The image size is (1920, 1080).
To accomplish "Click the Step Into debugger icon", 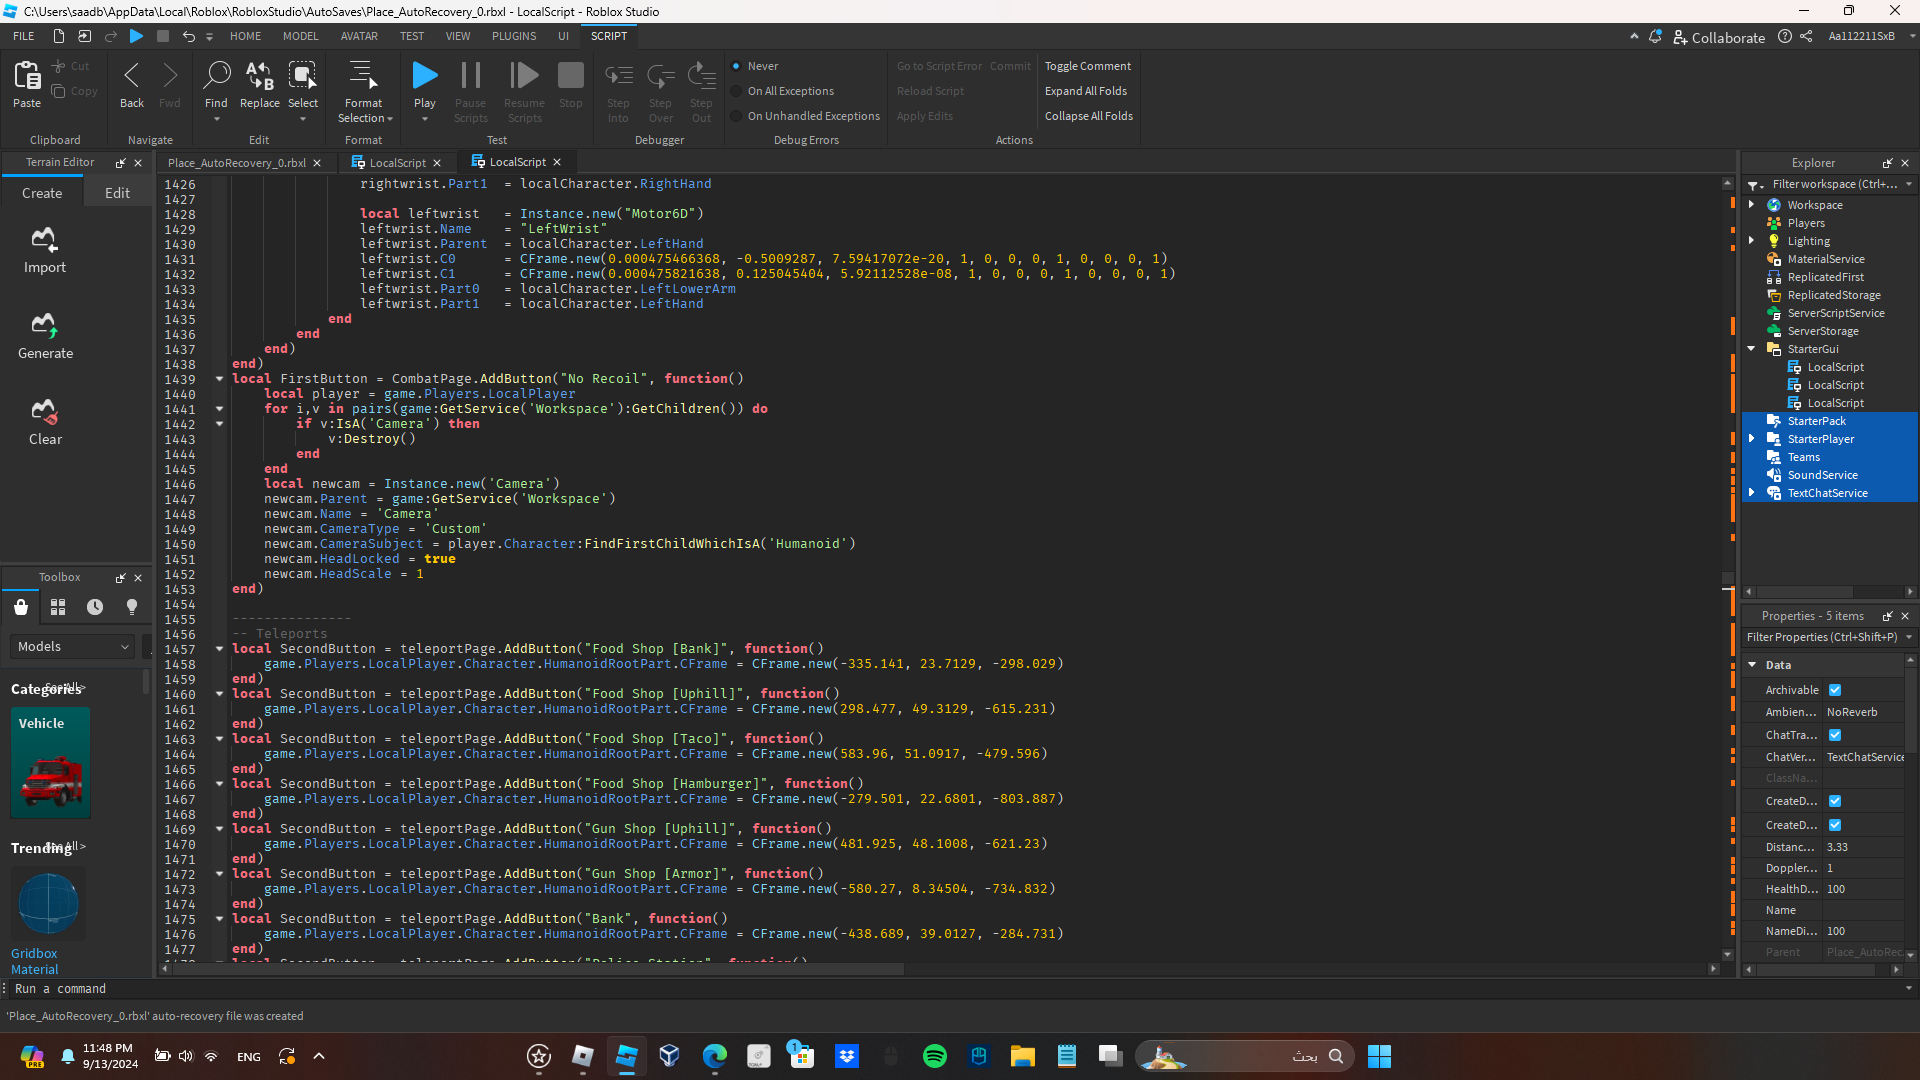I will pos(619,76).
